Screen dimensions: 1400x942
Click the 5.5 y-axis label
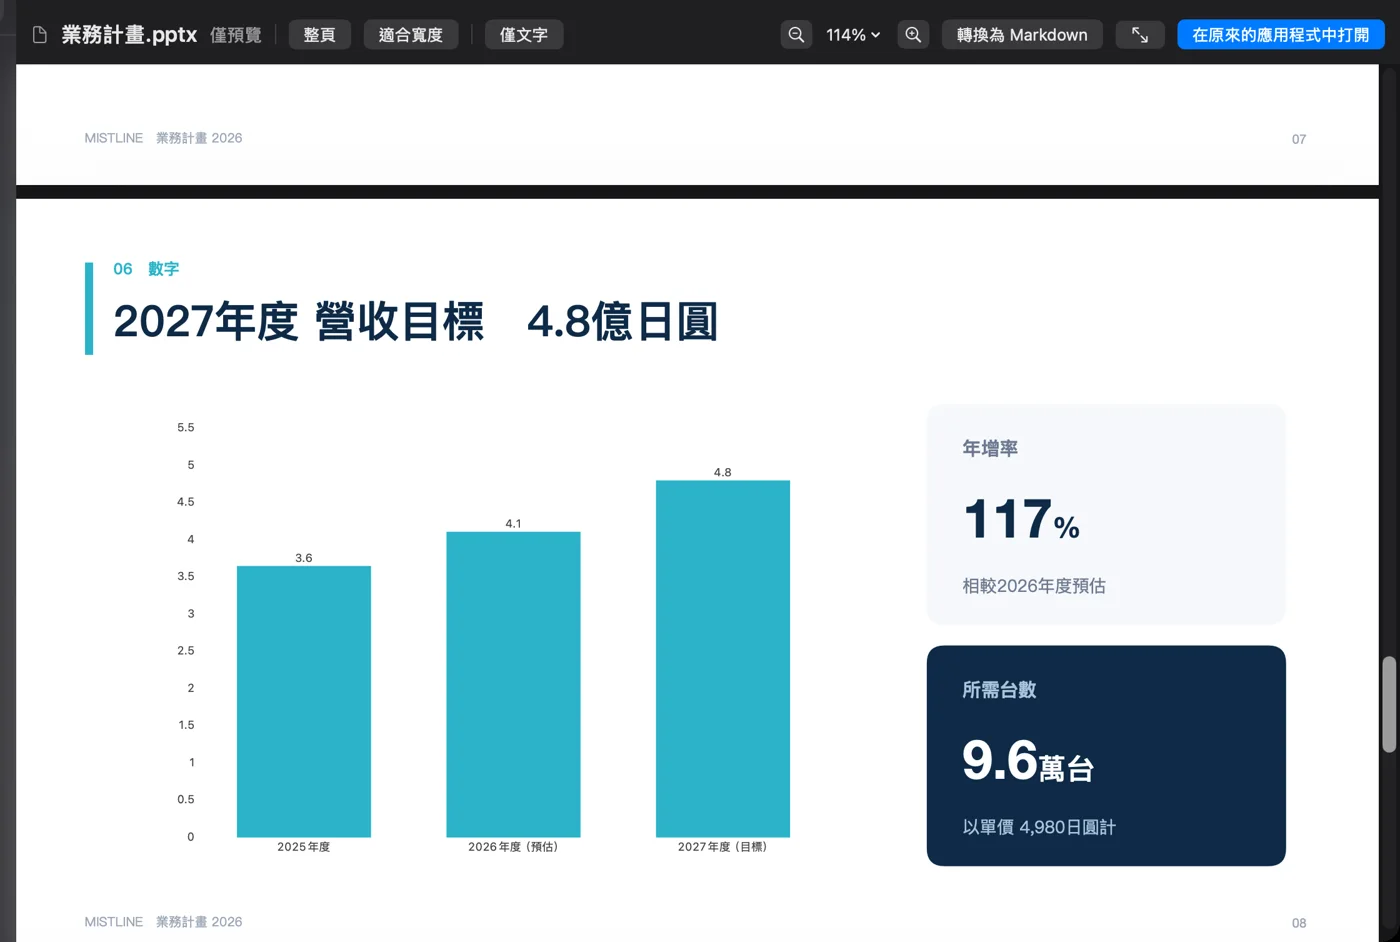[186, 427]
